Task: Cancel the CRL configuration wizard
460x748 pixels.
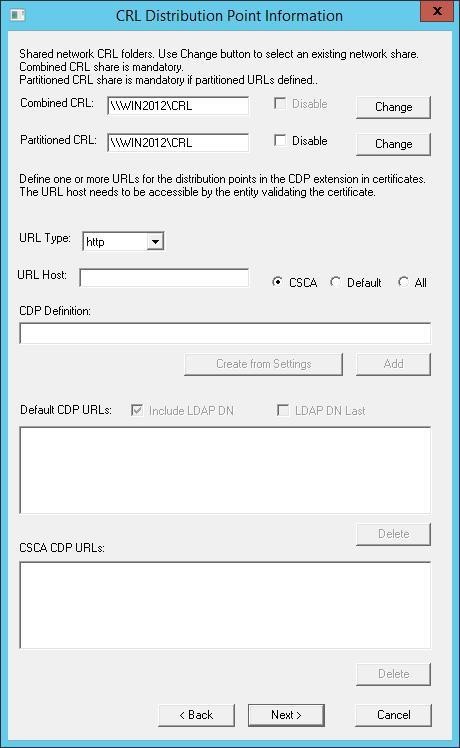Action: pos(394,715)
